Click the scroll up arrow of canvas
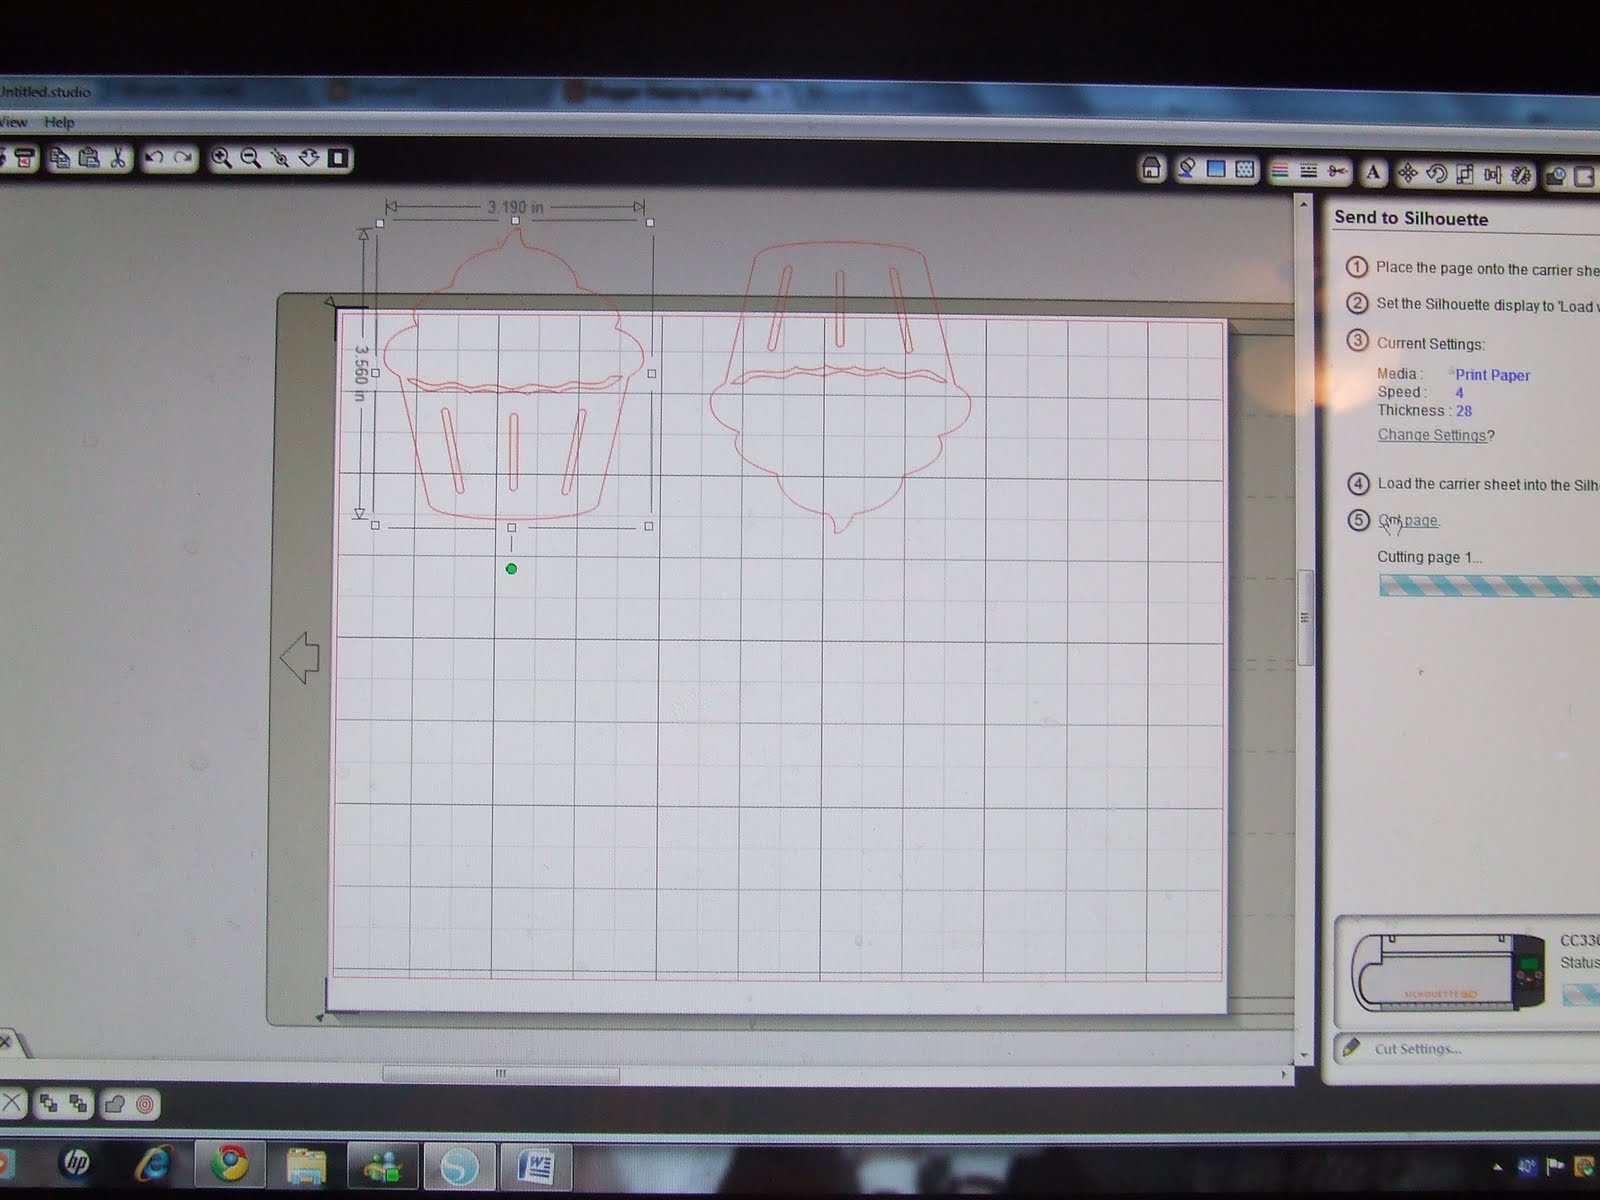The image size is (1600, 1200). [x=1303, y=204]
